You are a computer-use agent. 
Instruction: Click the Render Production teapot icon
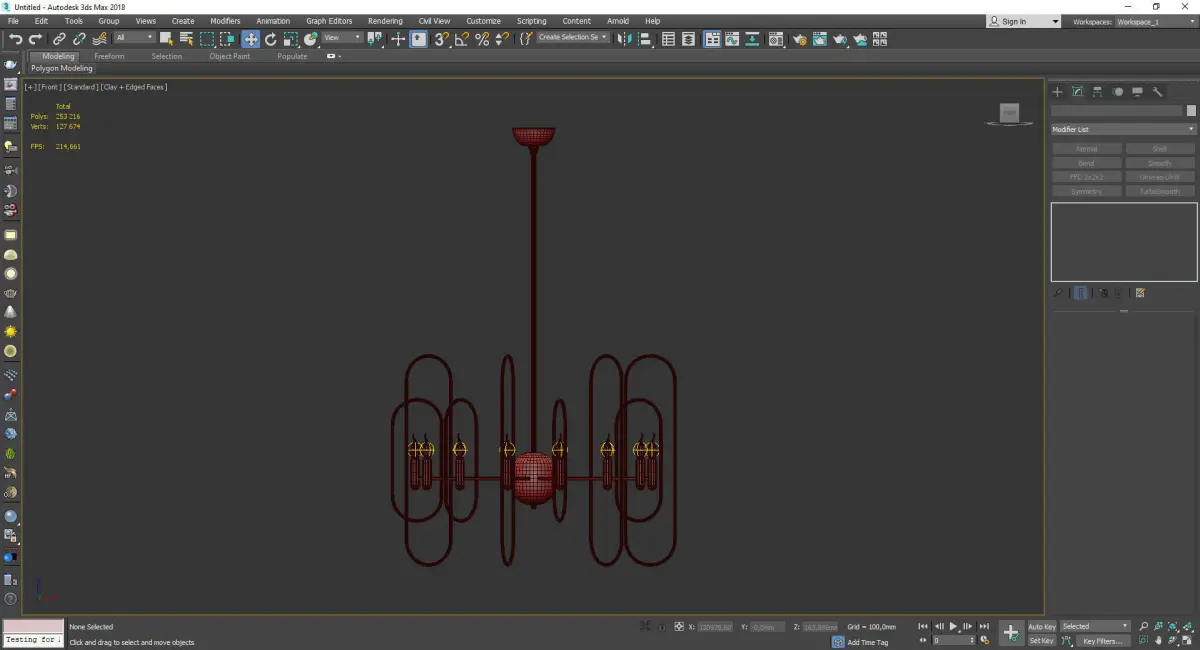(x=840, y=39)
